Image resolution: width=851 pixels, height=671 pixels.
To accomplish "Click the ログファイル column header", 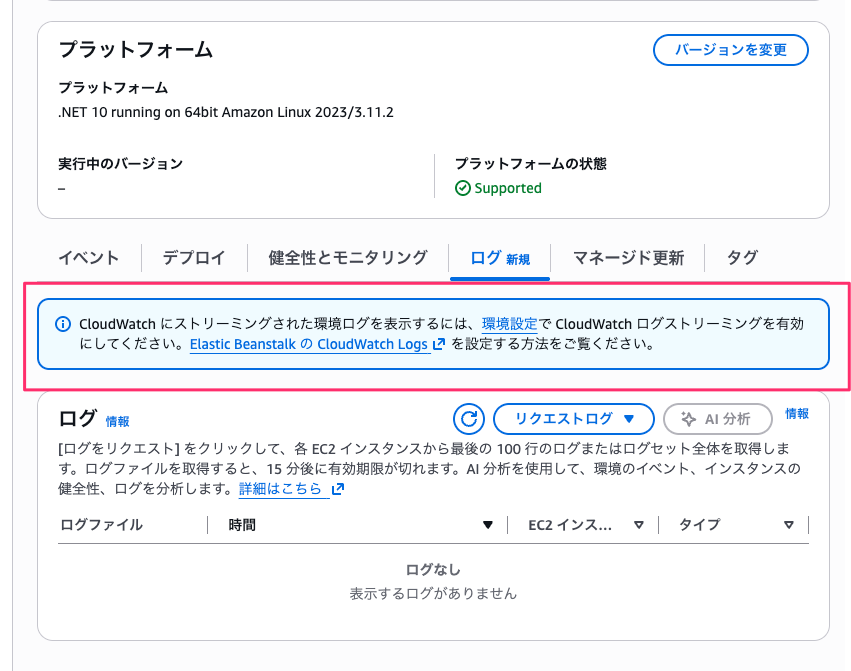I will pyautogui.click(x=101, y=525).
